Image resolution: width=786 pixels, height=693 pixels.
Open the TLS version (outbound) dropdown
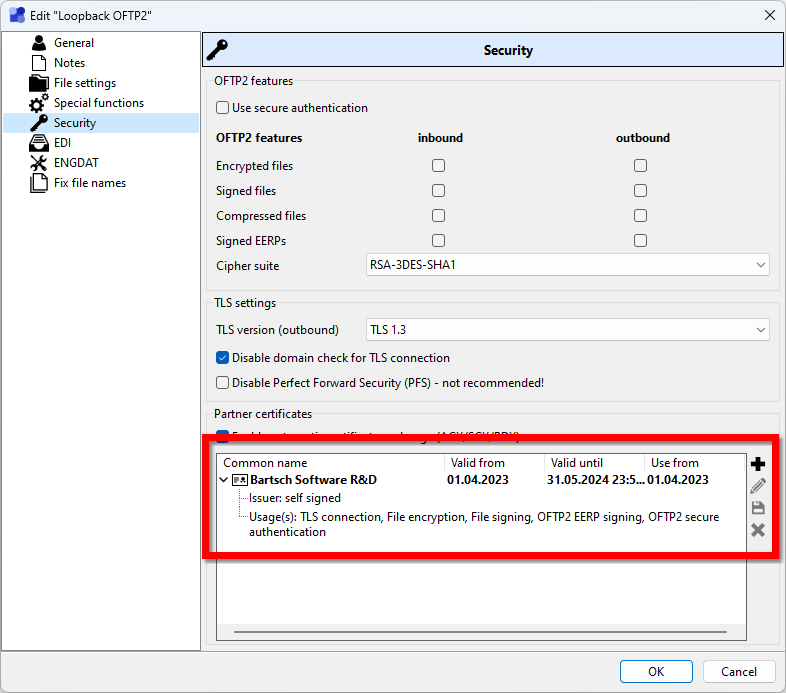pos(567,329)
